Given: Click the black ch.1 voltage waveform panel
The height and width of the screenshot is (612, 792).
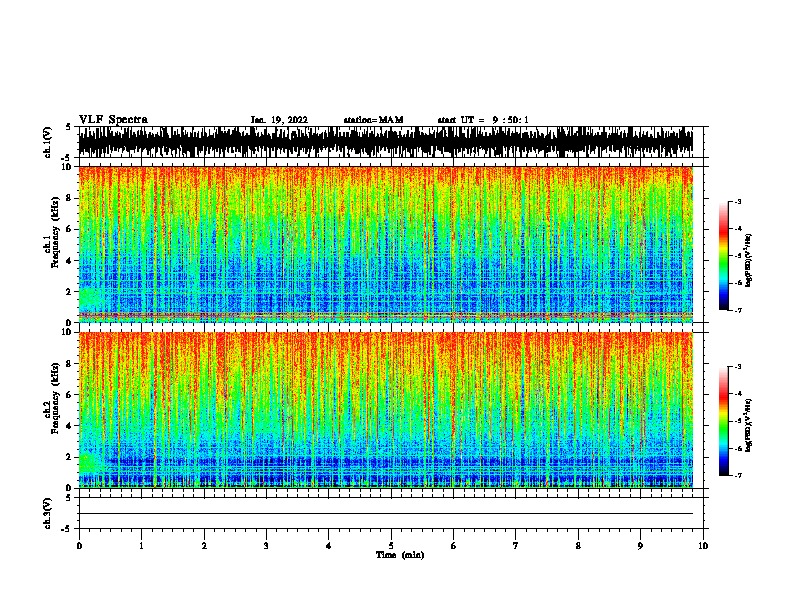Looking at the screenshot, I should [x=386, y=142].
